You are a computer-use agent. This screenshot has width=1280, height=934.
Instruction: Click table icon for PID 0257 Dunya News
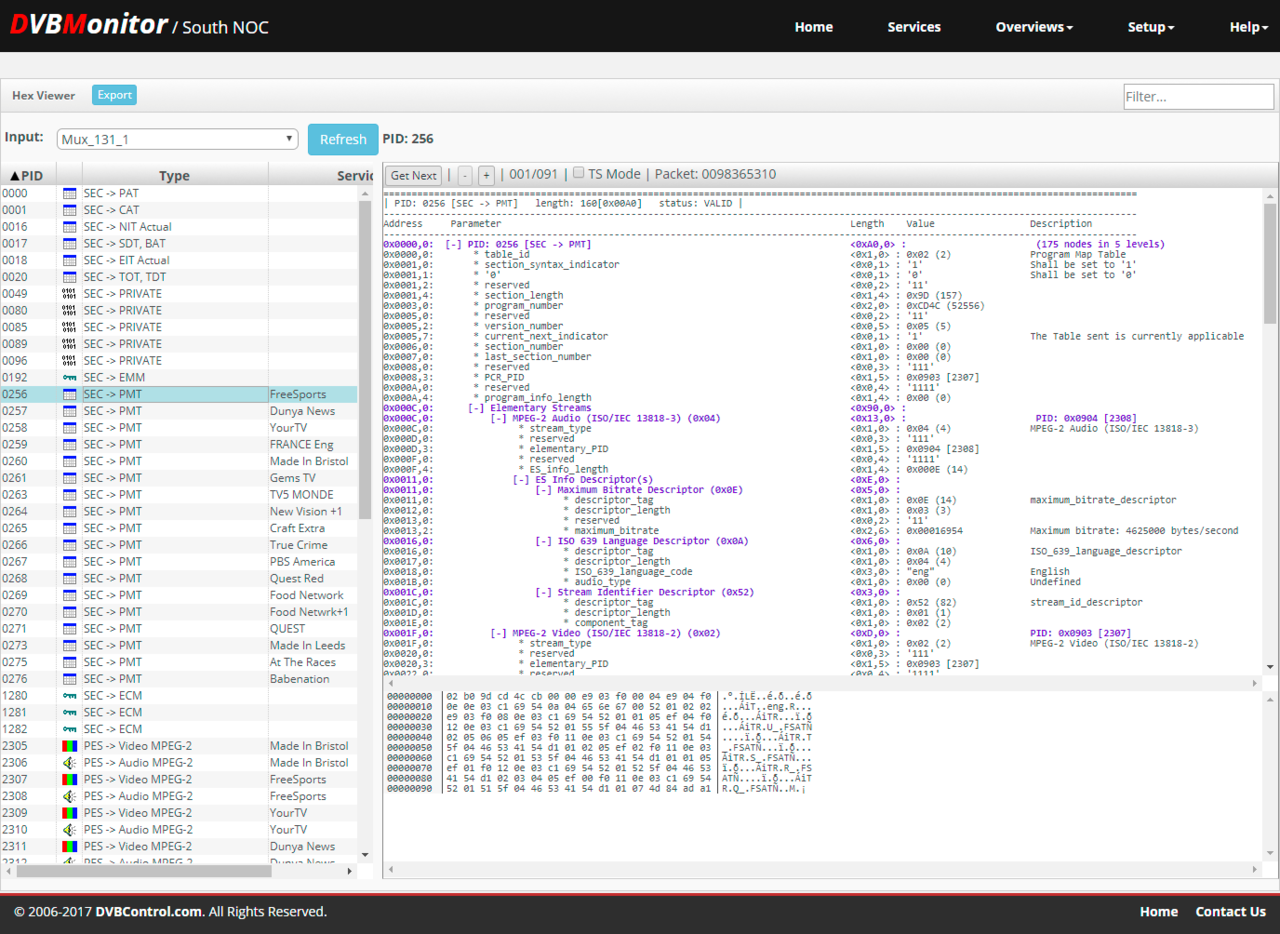70,411
